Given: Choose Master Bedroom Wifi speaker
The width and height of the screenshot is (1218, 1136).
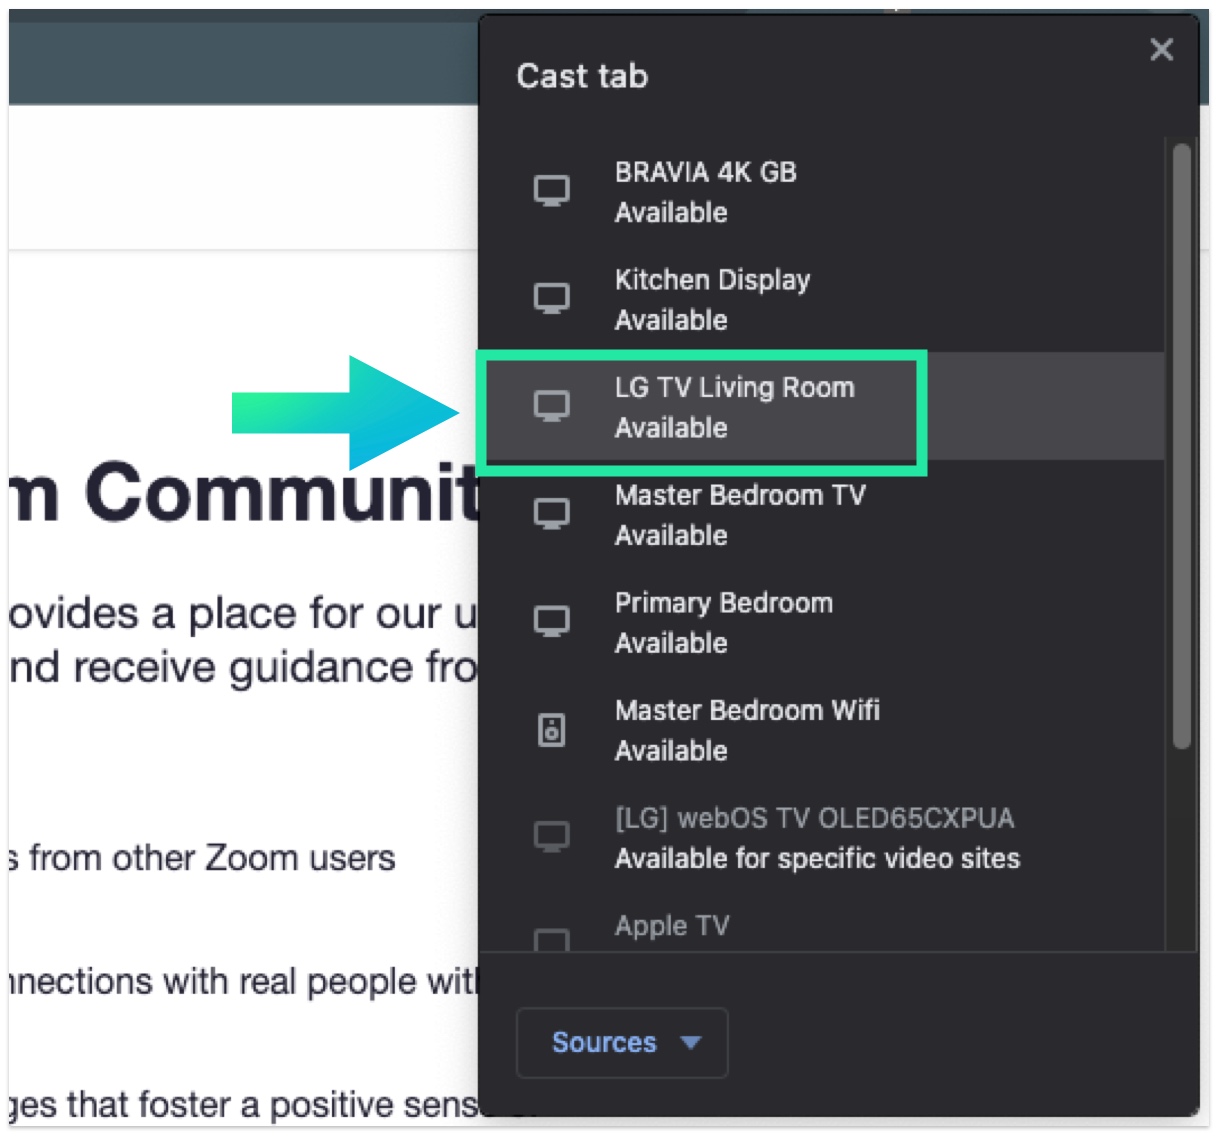Looking at the screenshot, I should pos(746,730).
